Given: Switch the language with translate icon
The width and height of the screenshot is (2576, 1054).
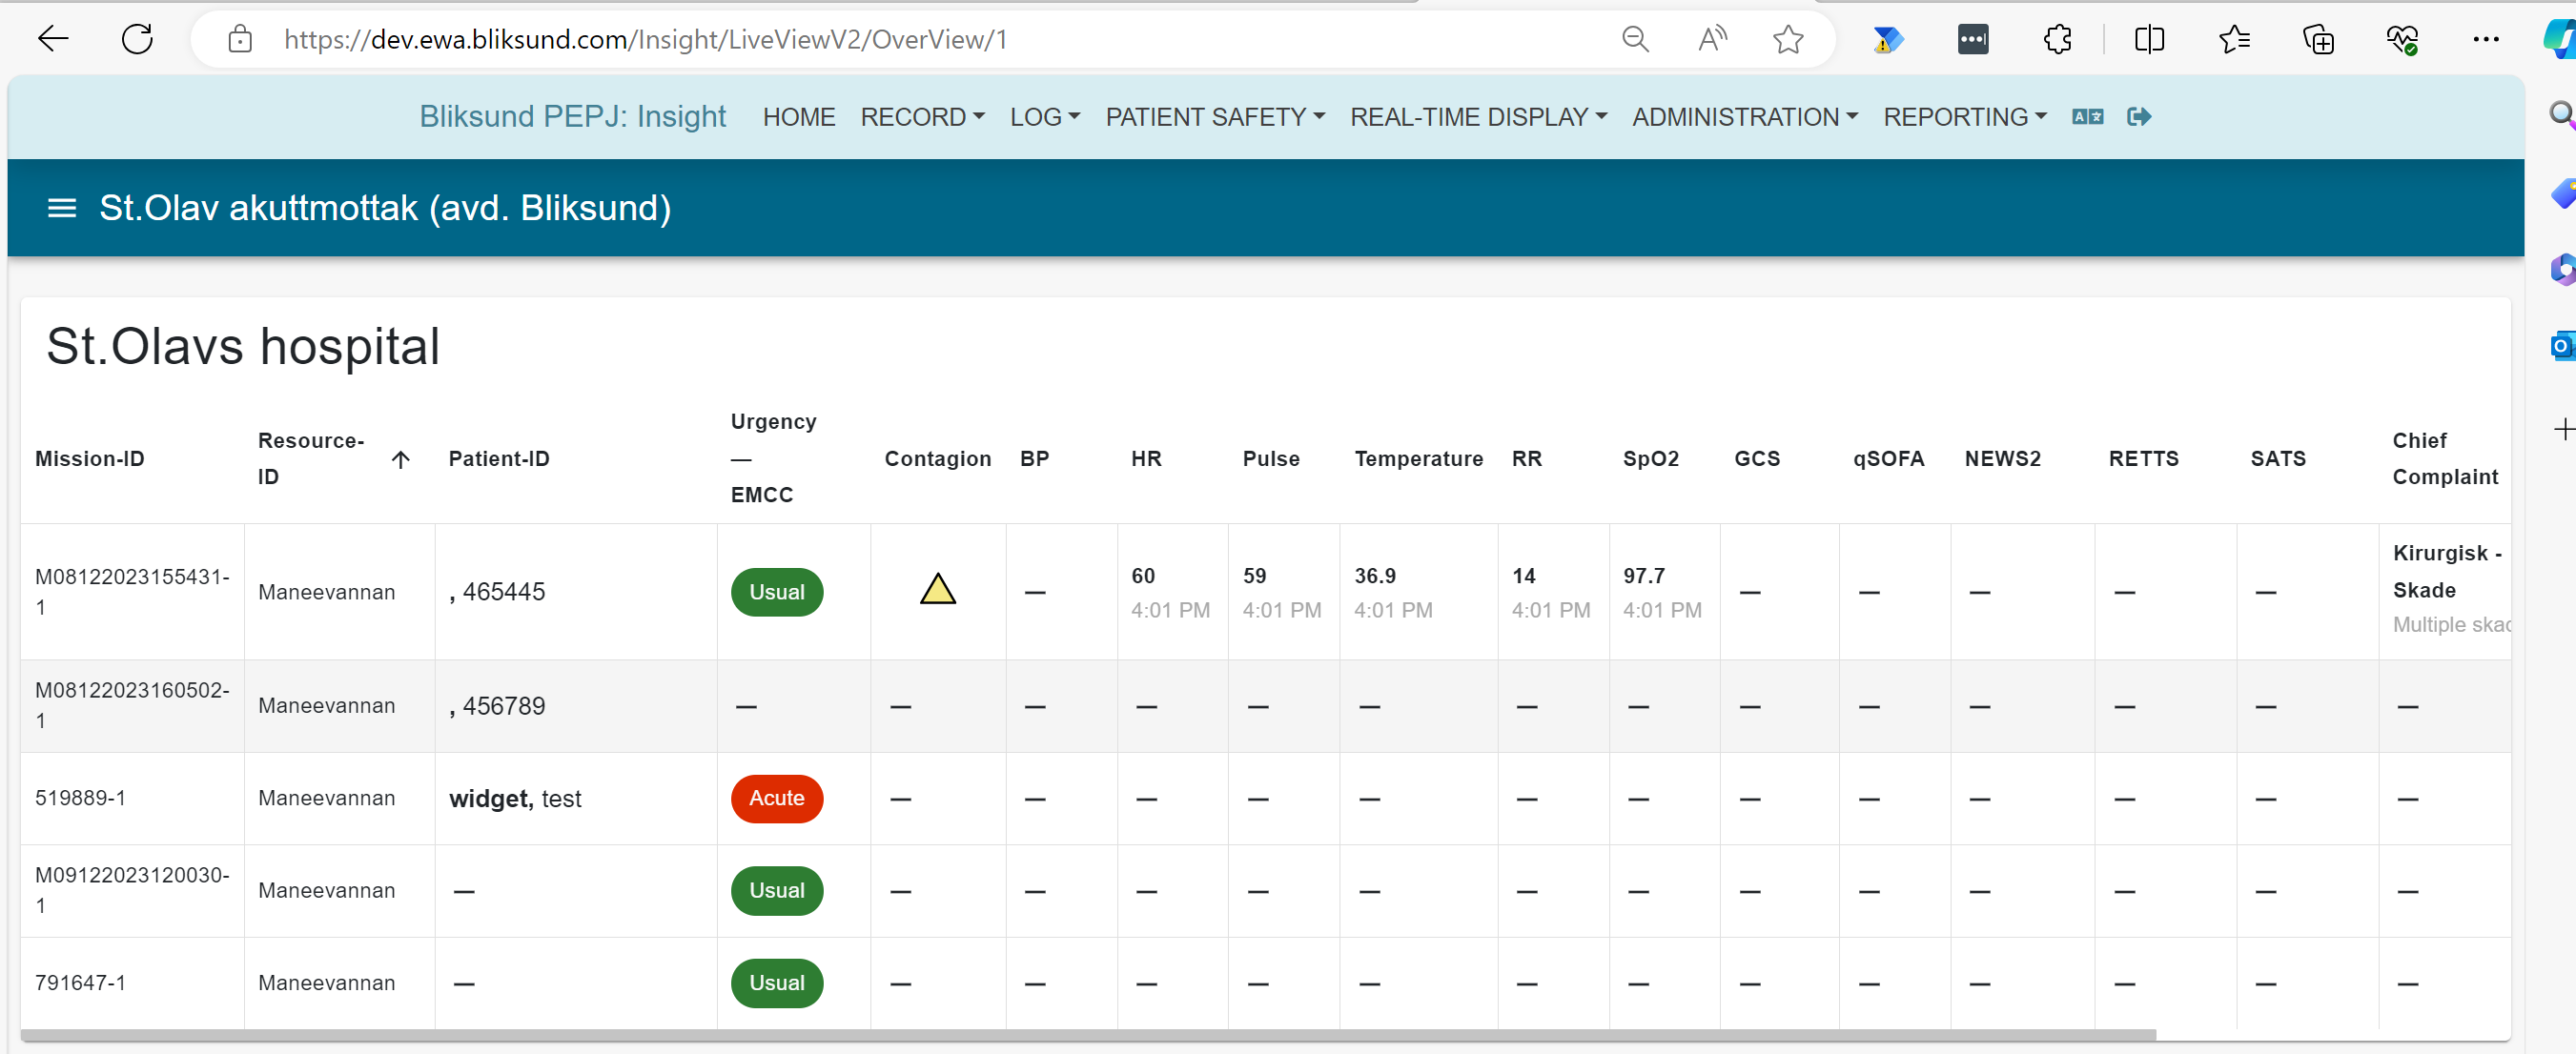Looking at the screenshot, I should pyautogui.click(x=2087, y=117).
